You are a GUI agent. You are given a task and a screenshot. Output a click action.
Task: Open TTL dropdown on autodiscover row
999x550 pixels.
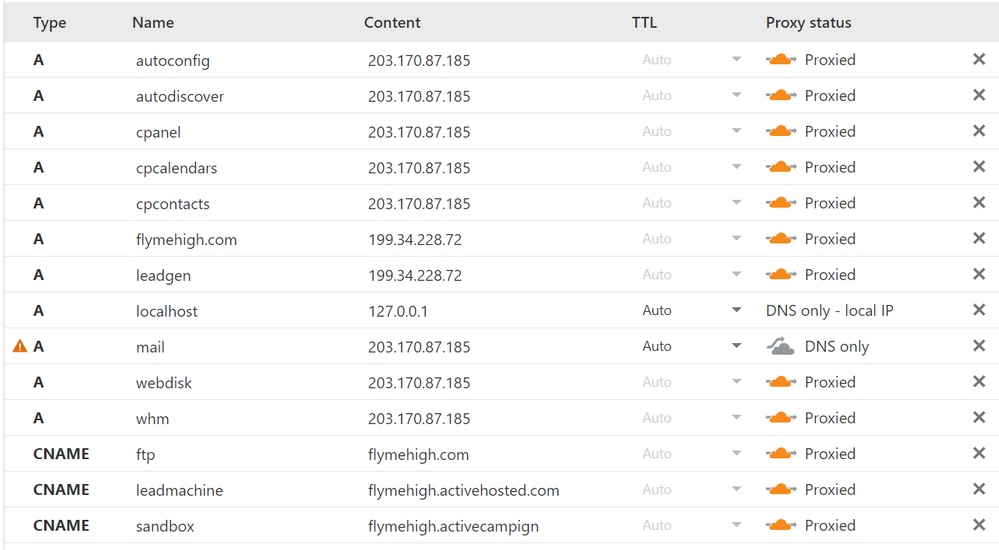pos(737,96)
